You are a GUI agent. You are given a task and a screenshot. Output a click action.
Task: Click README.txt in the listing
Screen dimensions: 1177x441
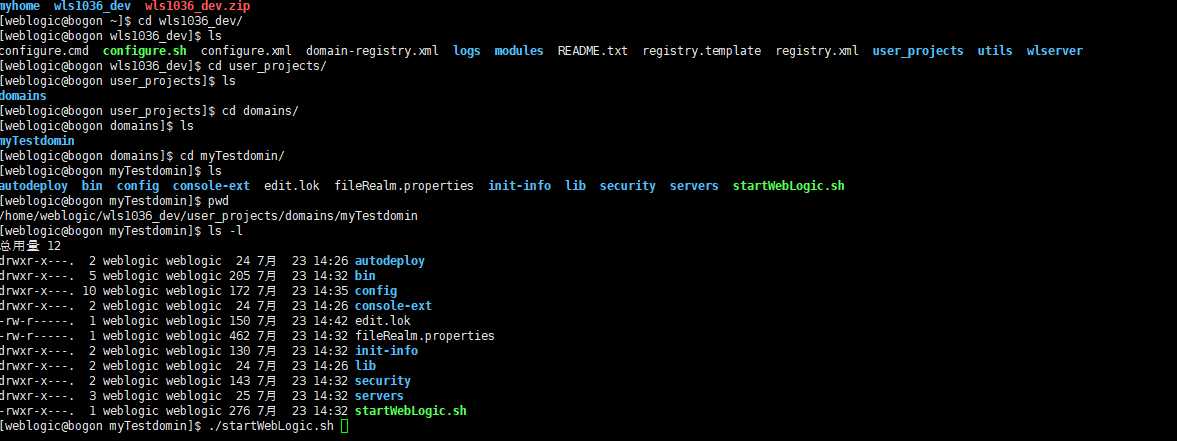tap(593, 51)
